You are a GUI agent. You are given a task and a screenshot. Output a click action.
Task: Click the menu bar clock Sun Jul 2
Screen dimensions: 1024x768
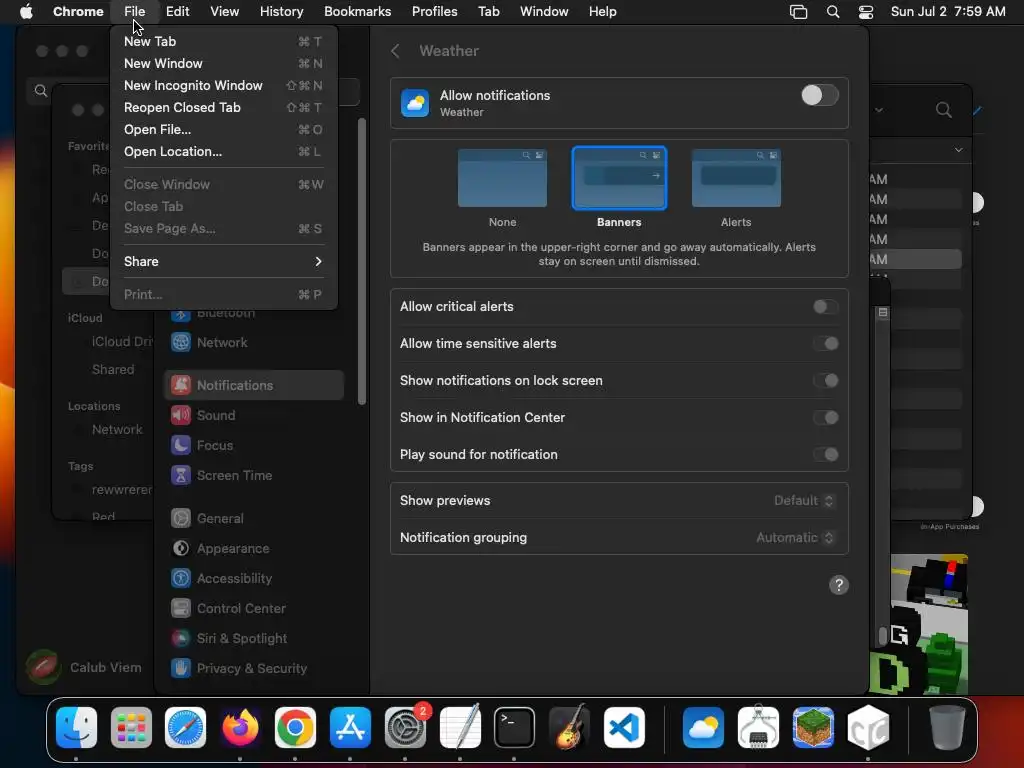pos(948,11)
